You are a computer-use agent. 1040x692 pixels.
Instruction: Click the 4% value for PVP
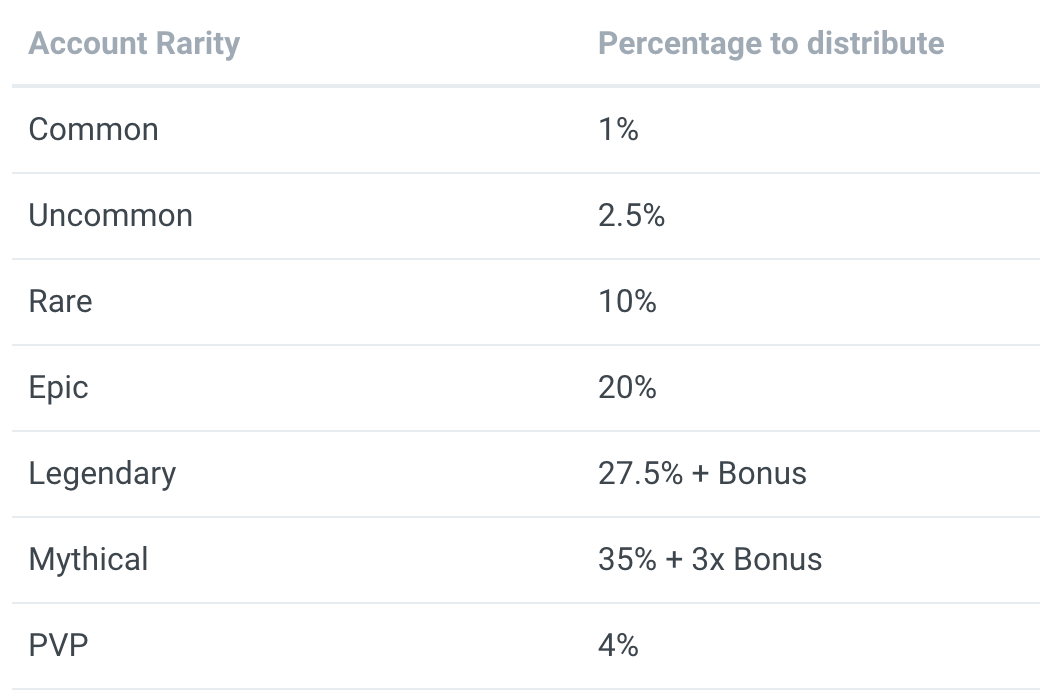click(618, 646)
